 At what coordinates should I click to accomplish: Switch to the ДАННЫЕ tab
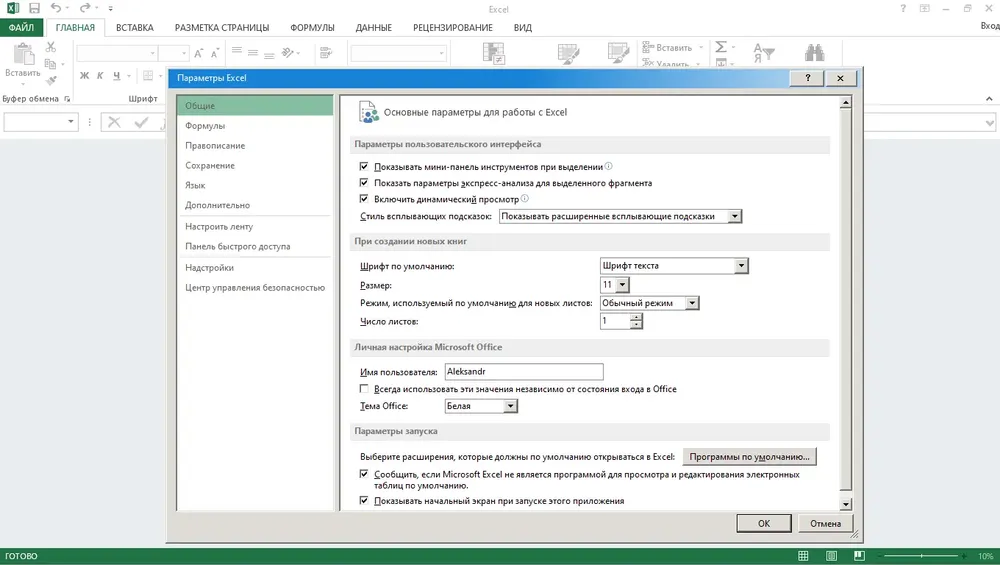374,27
